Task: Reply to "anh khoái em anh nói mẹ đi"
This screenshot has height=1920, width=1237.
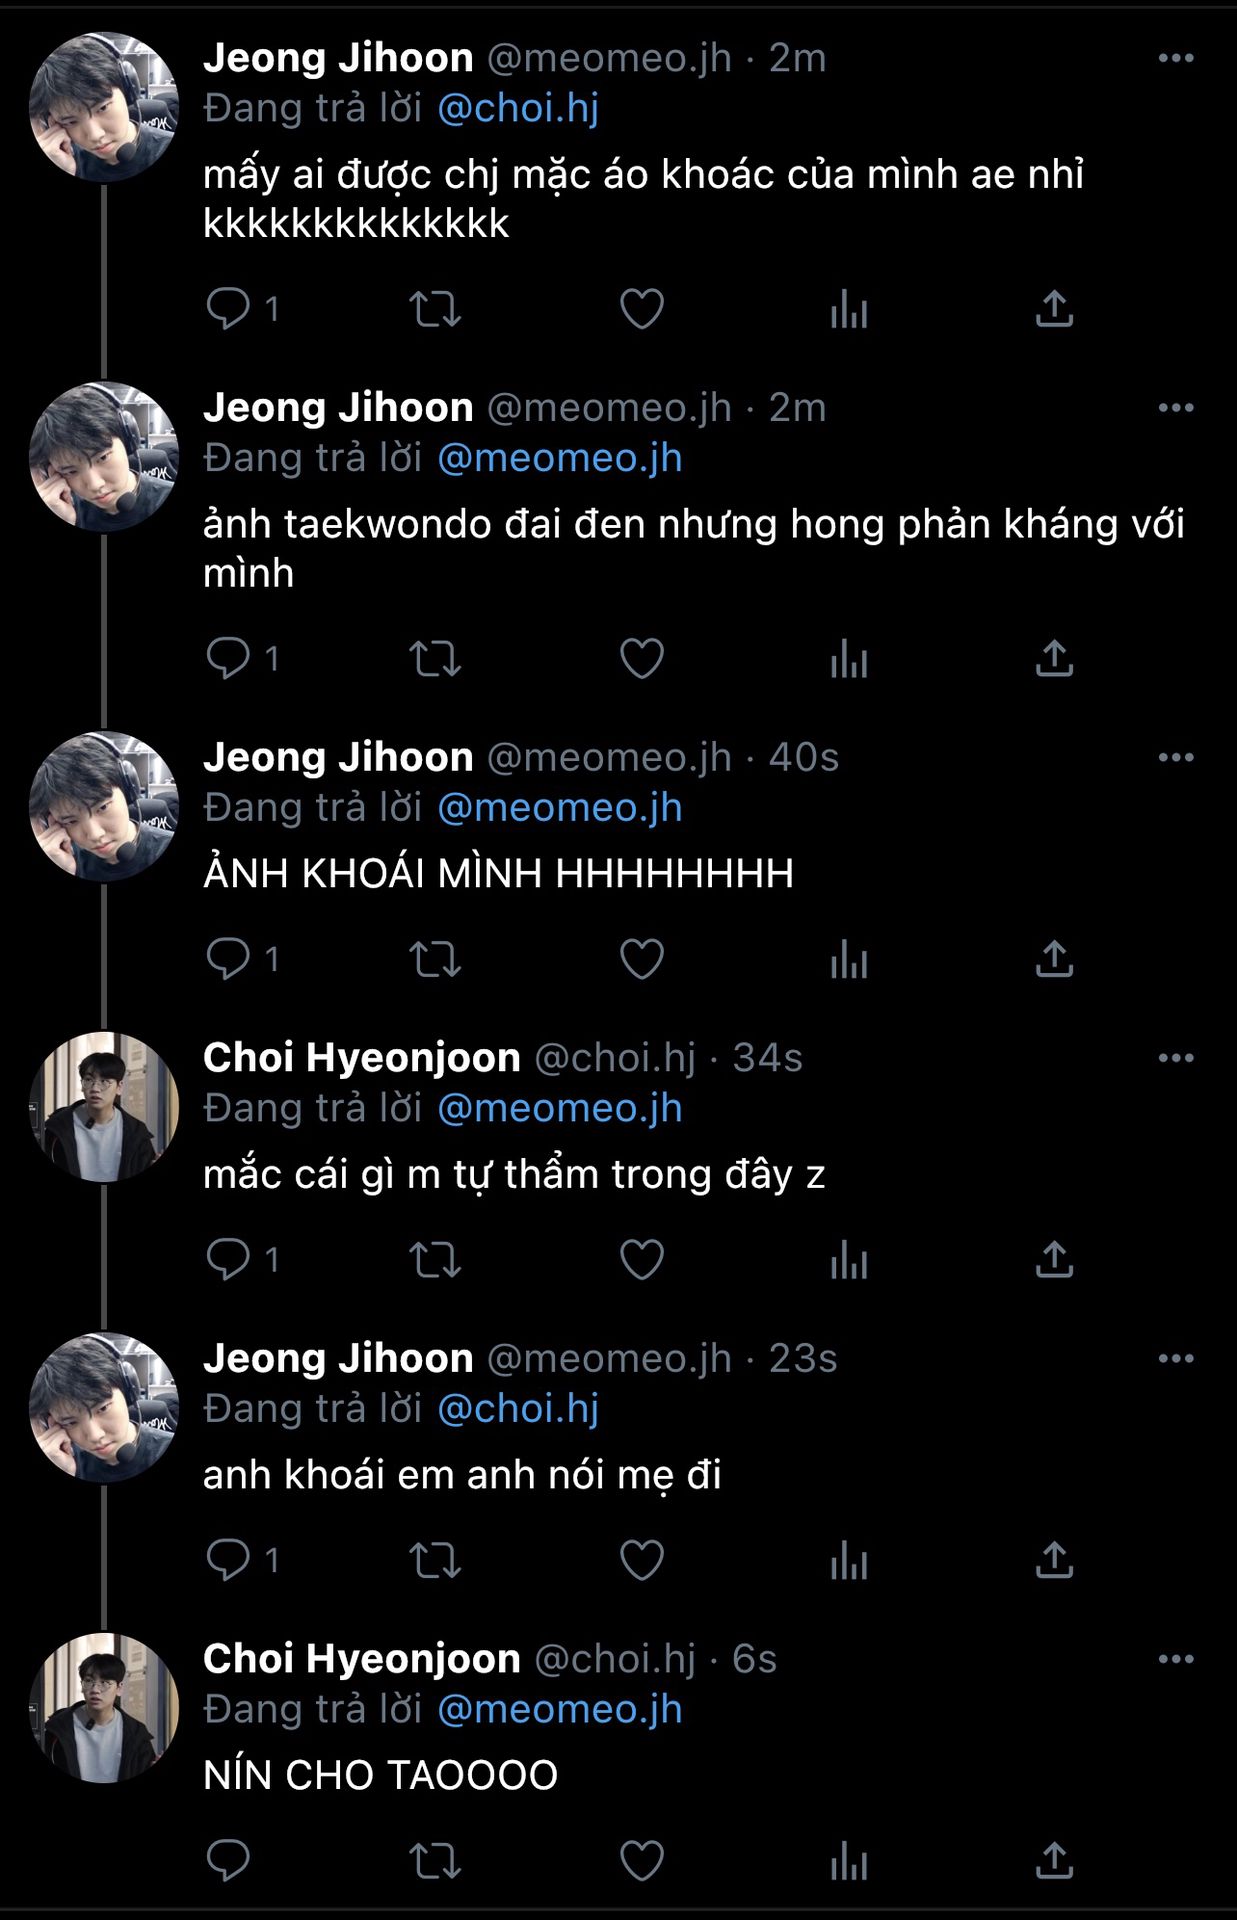Action: click(x=228, y=1559)
